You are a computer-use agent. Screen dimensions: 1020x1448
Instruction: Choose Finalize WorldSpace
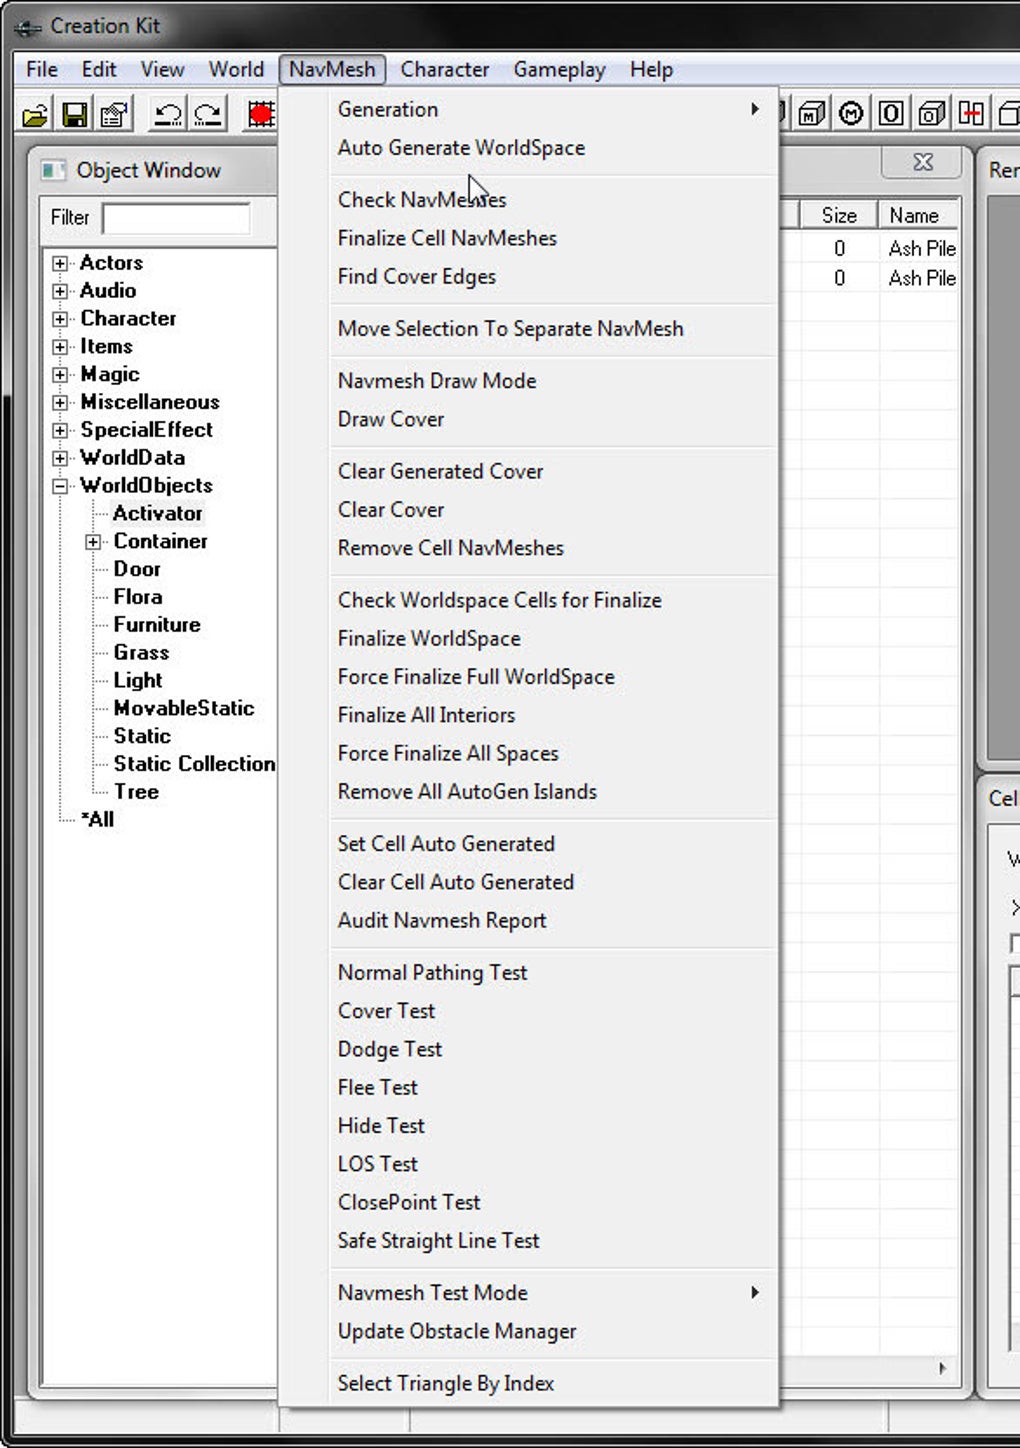coord(554,638)
